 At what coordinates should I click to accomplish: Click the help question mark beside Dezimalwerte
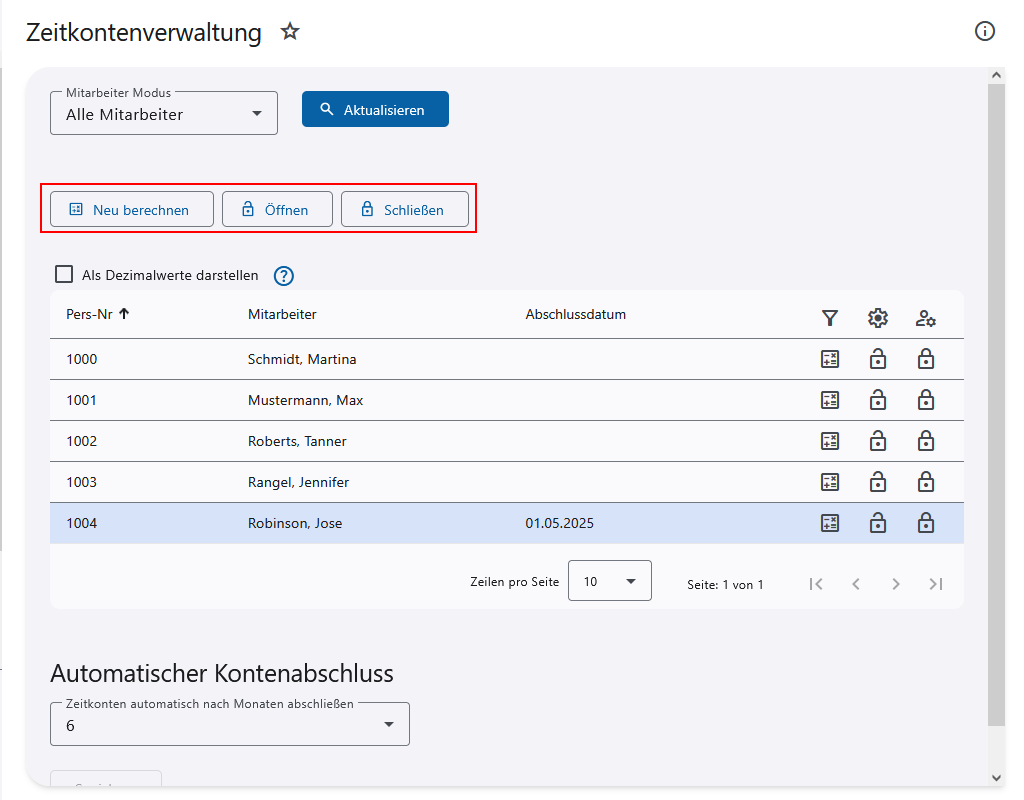(283, 276)
